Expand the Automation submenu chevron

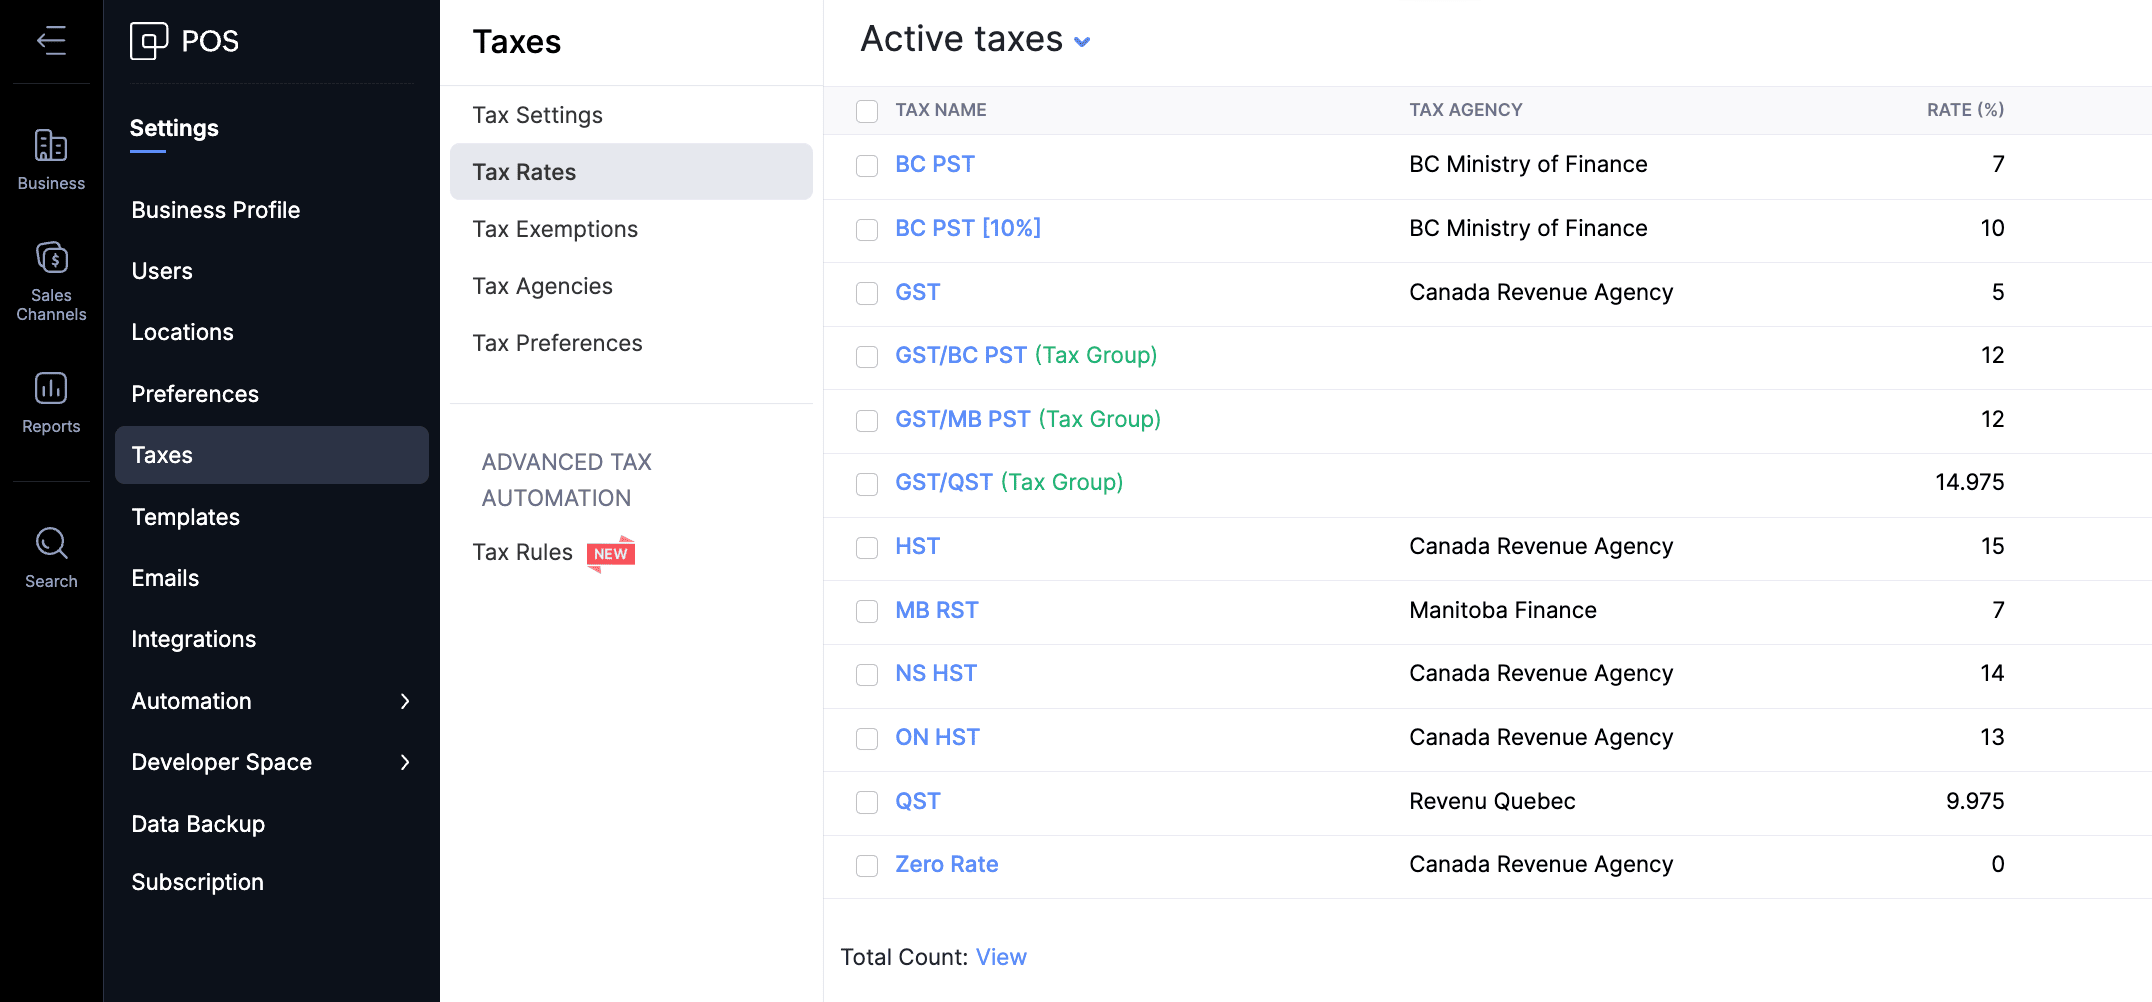(x=405, y=701)
